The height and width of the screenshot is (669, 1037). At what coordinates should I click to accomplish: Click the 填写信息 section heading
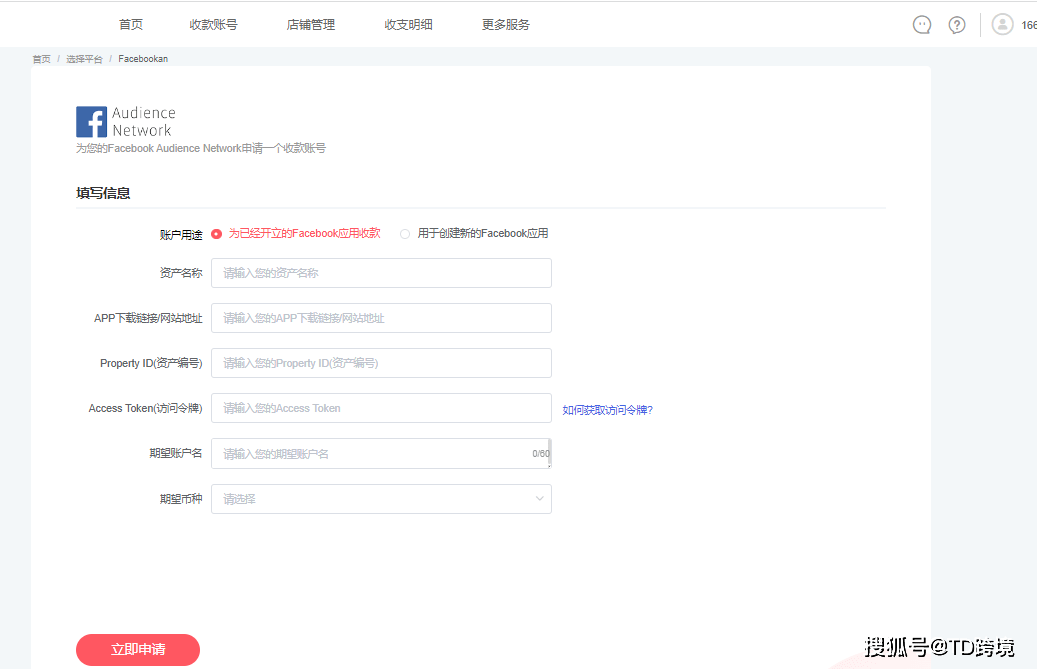103,193
